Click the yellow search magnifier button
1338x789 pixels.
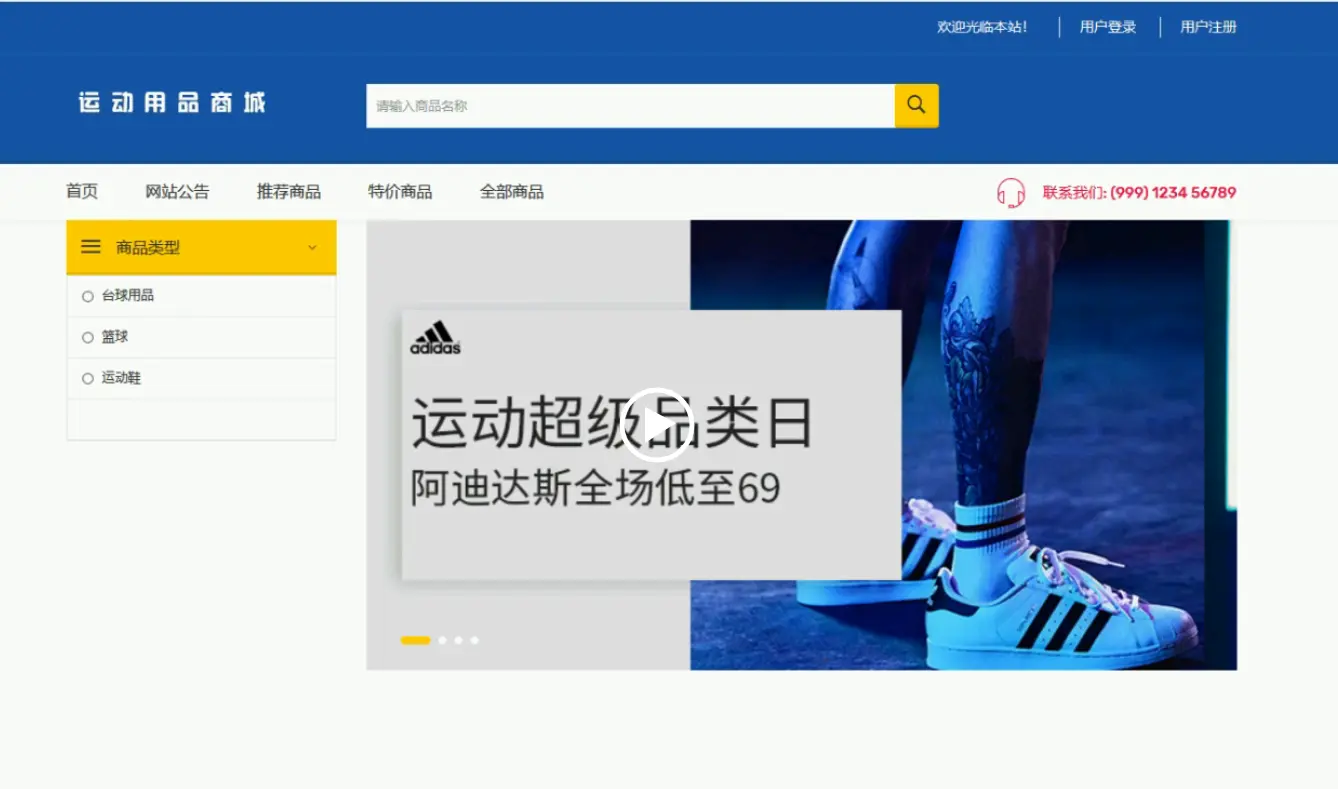coord(916,105)
